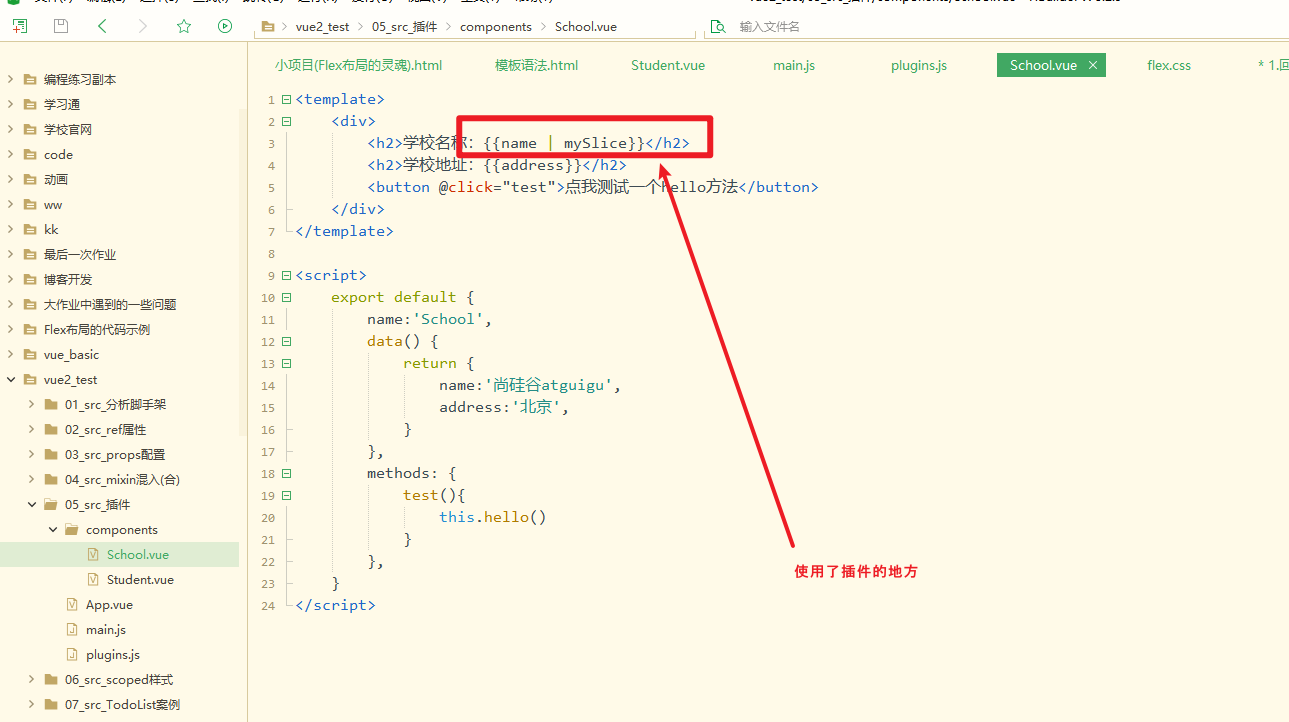
Task: Fold the div block on line 2
Action: point(287,122)
